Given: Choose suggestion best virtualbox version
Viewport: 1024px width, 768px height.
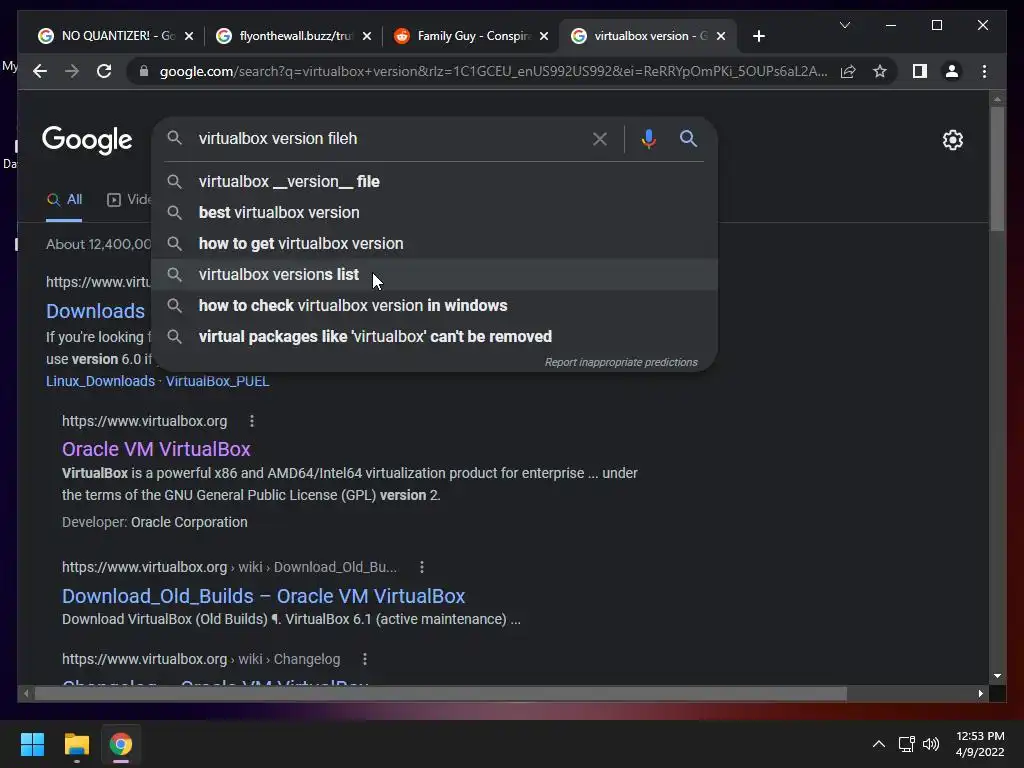Looking at the screenshot, I should (434, 212).
